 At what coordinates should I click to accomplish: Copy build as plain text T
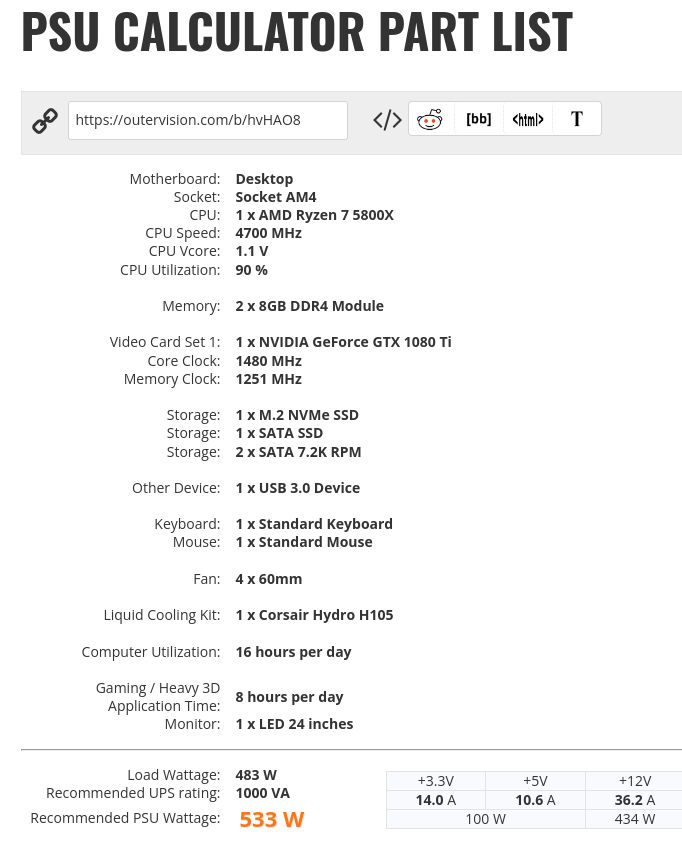(577, 119)
